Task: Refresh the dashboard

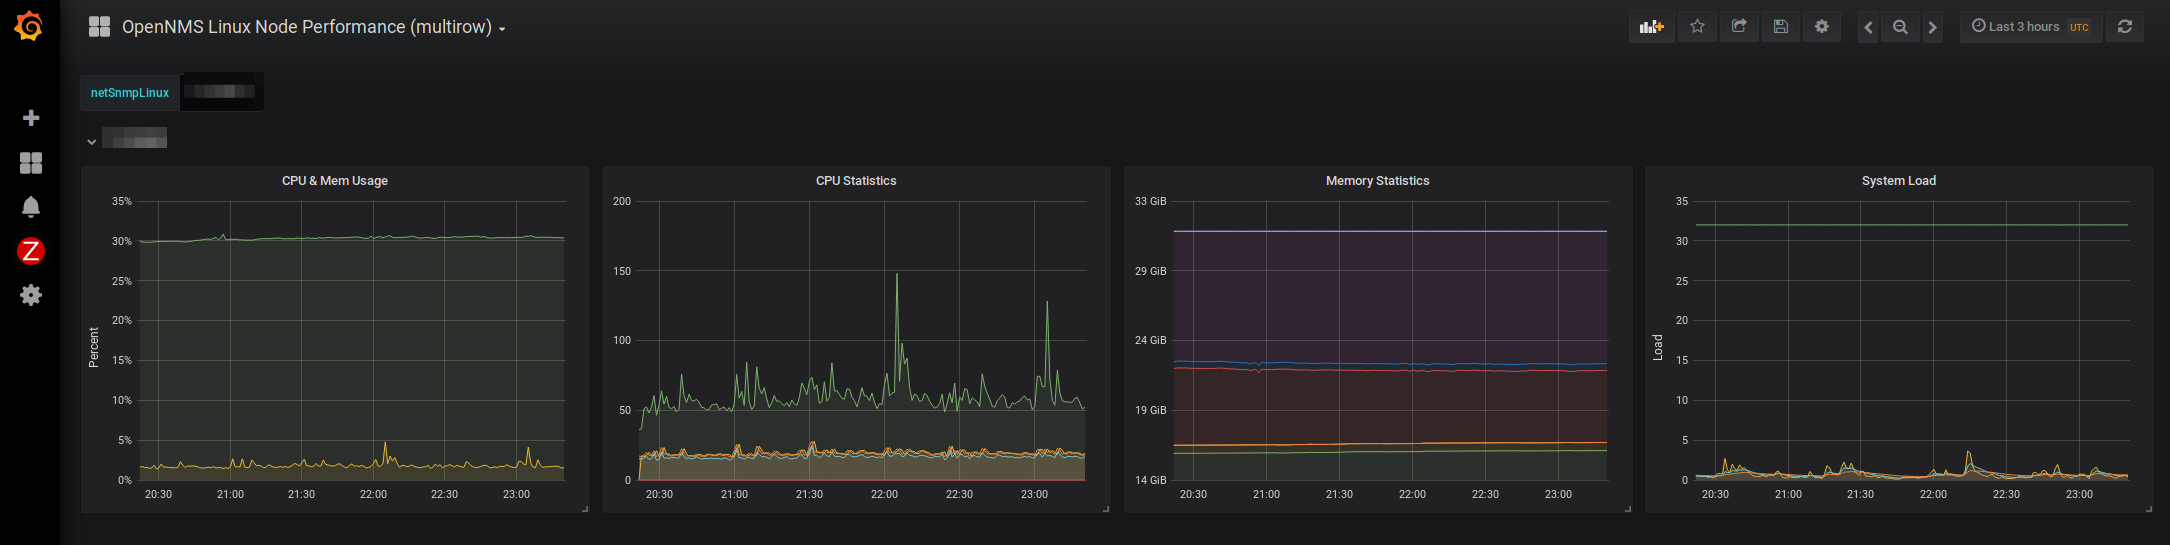Action: click(x=2125, y=27)
